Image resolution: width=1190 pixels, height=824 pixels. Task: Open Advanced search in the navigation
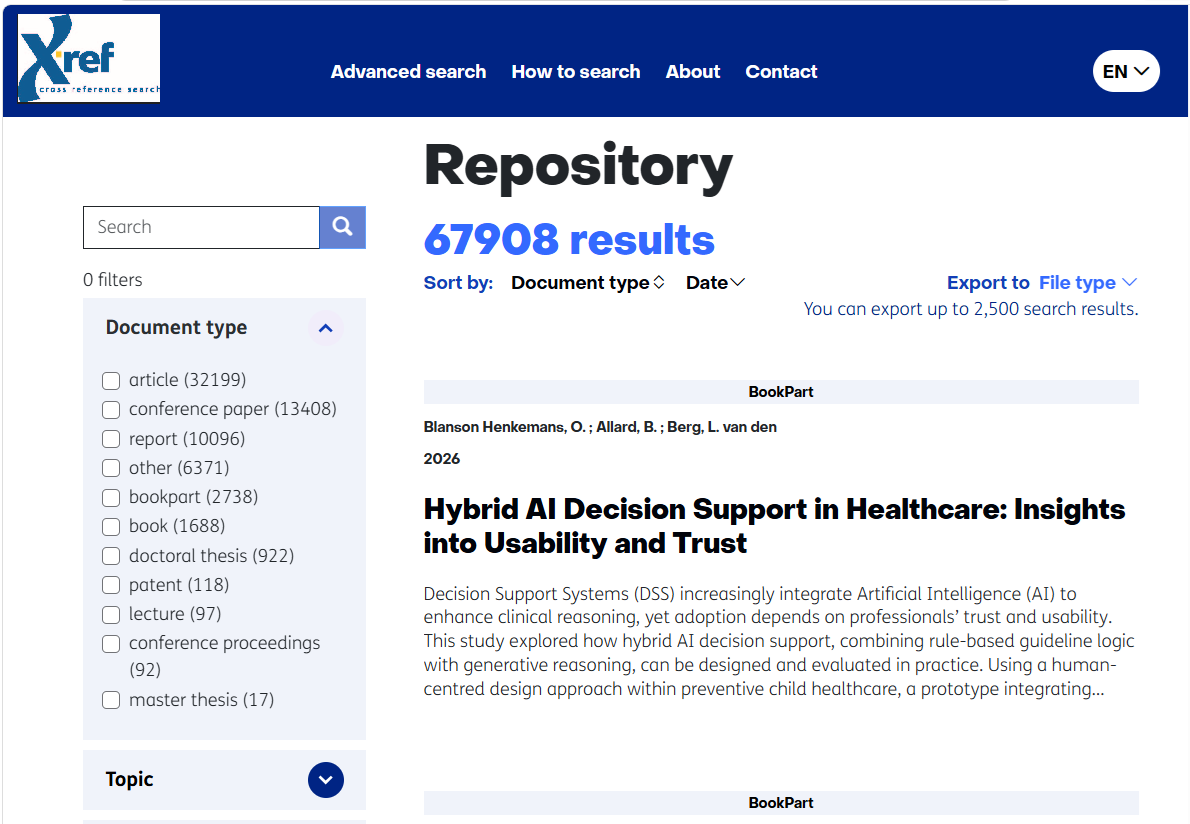[x=408, y=71]
